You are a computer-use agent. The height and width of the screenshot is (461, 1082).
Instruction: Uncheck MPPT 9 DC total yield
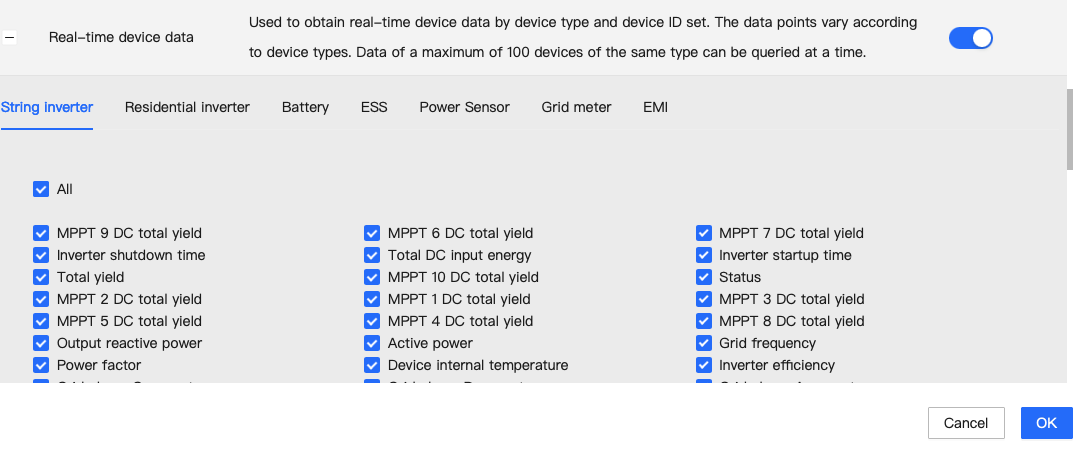click(x=41, y=233)
